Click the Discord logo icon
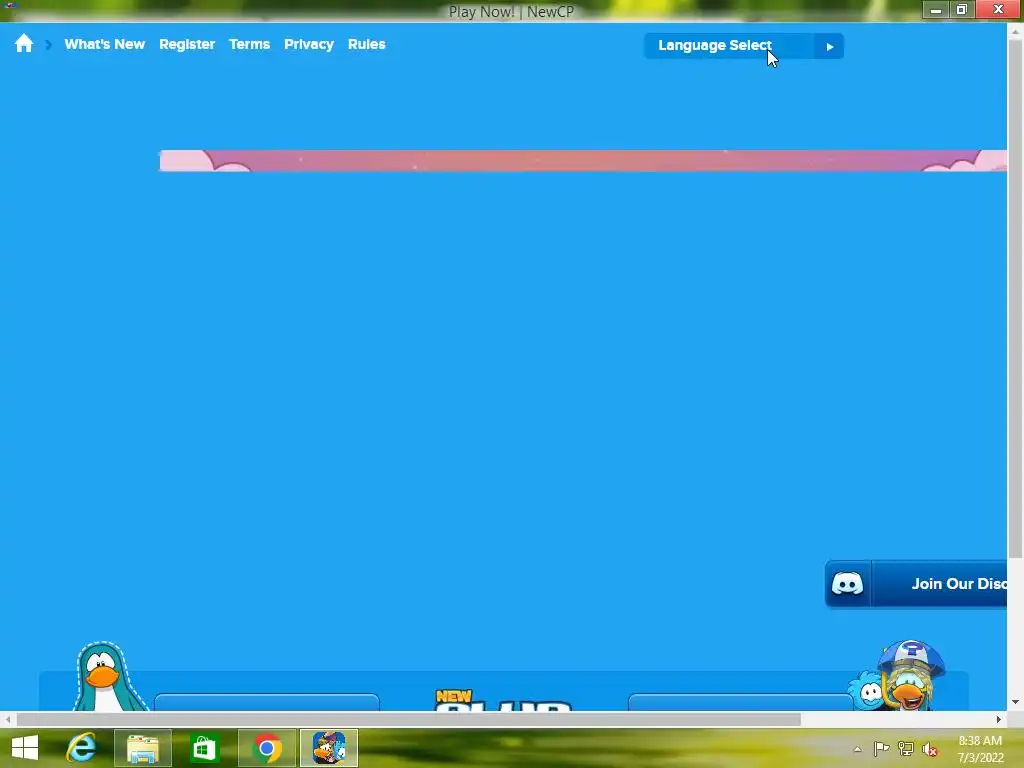This screenshot has width=1024, height=768. 848,584
